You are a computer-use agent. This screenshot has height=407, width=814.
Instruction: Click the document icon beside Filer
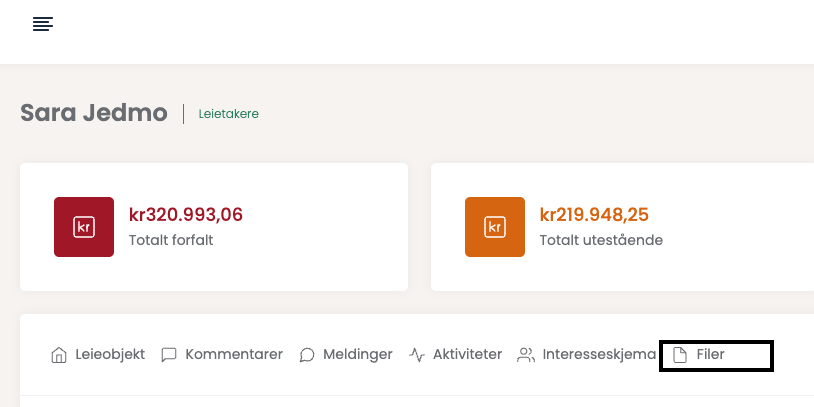pyautogui.click(x=680, y=355)
